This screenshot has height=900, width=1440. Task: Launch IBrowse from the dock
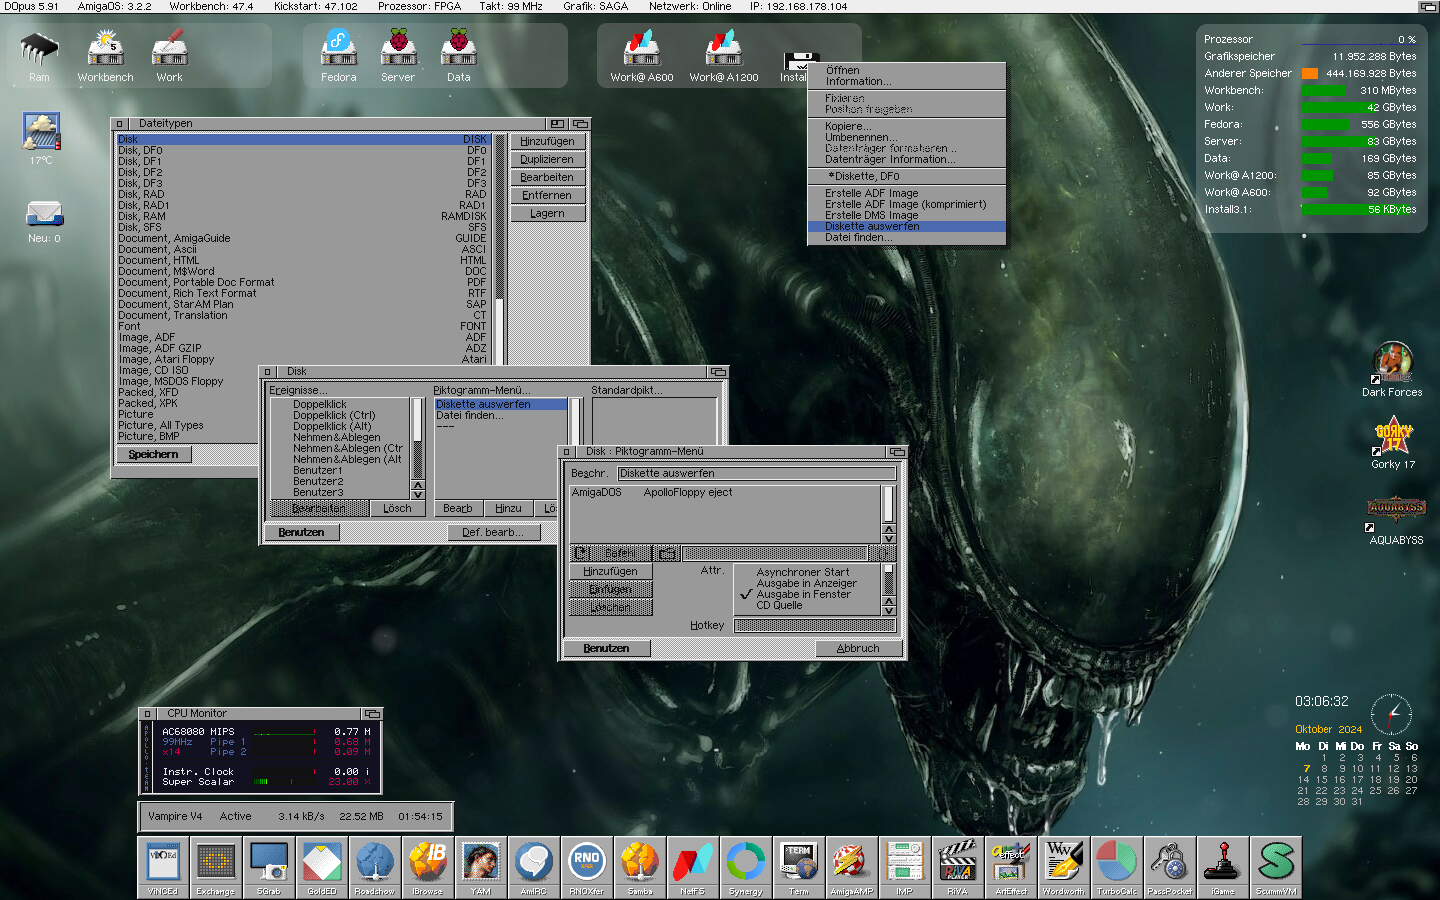click(x=428, y=866)
